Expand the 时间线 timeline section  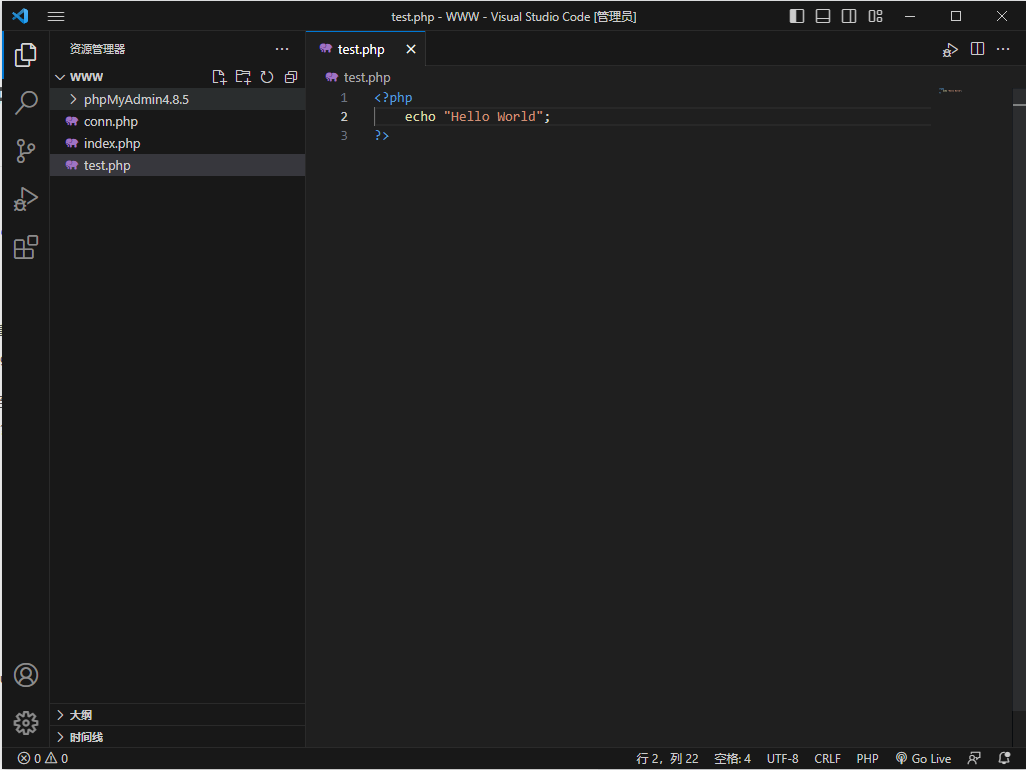coord(177,737)
